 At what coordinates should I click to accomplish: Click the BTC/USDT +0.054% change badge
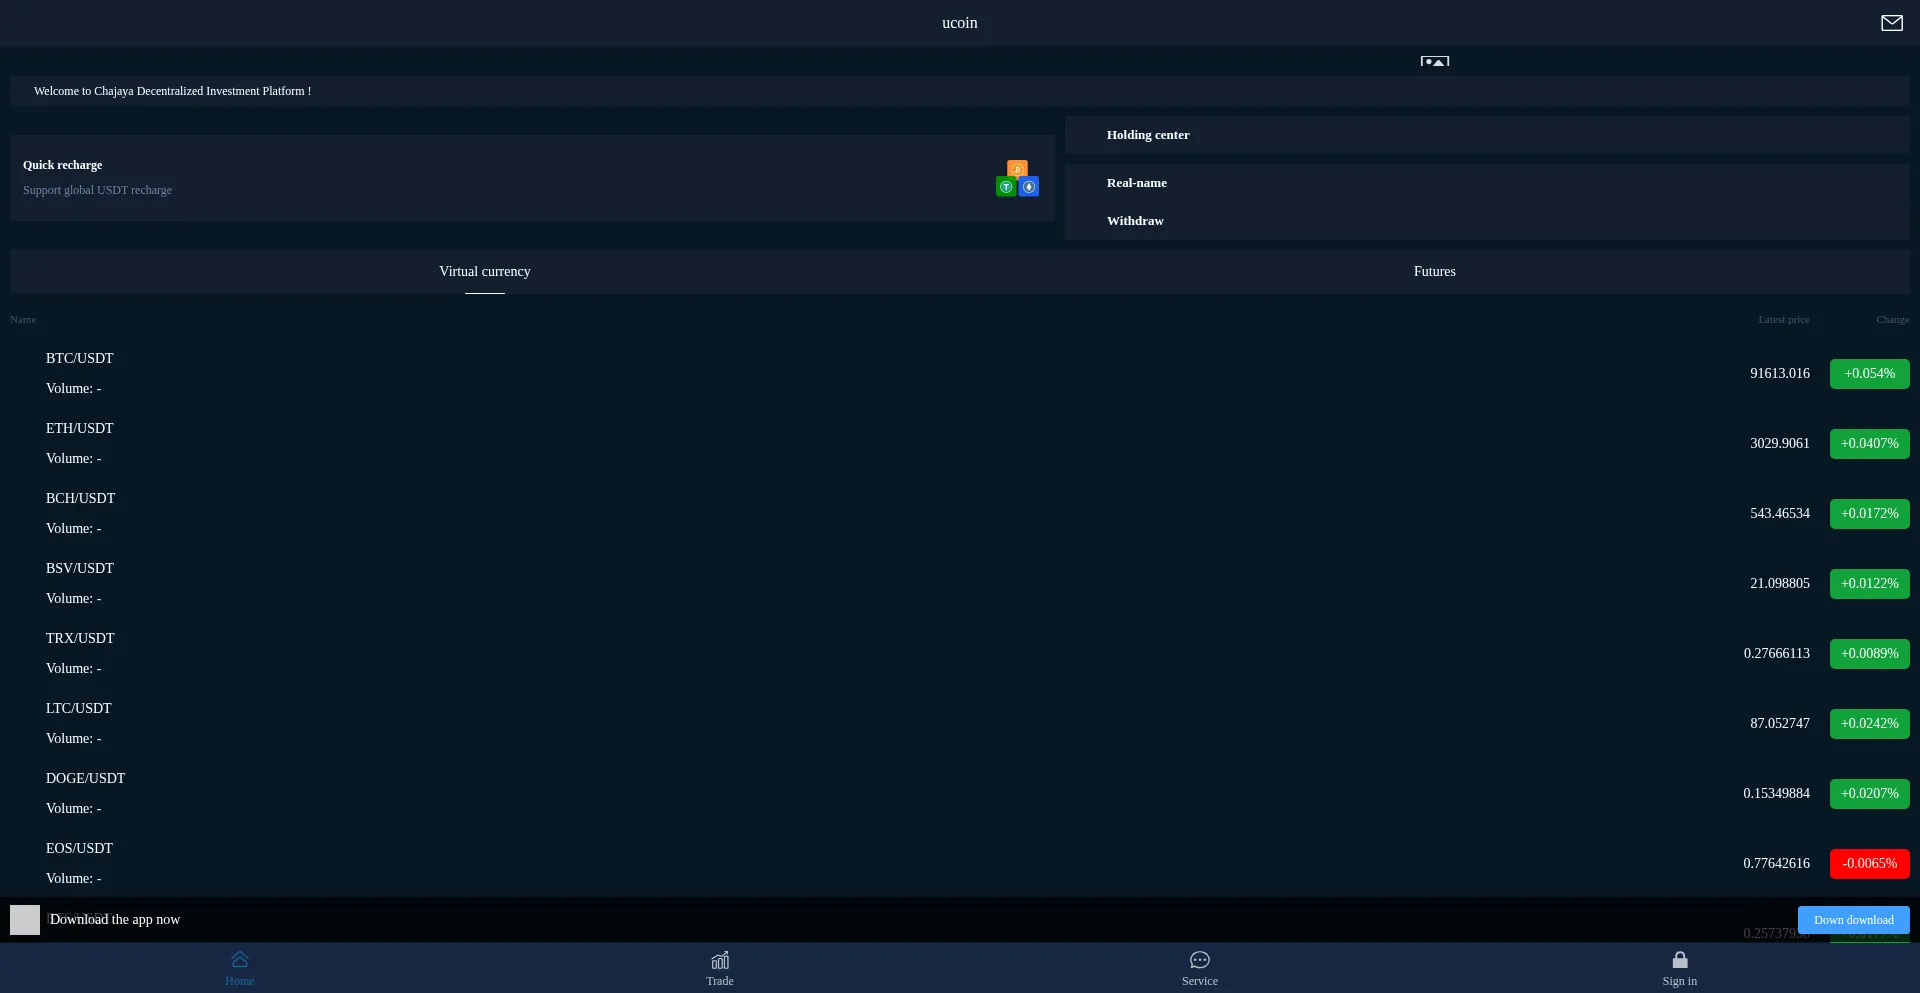(x=1869, y=374)
